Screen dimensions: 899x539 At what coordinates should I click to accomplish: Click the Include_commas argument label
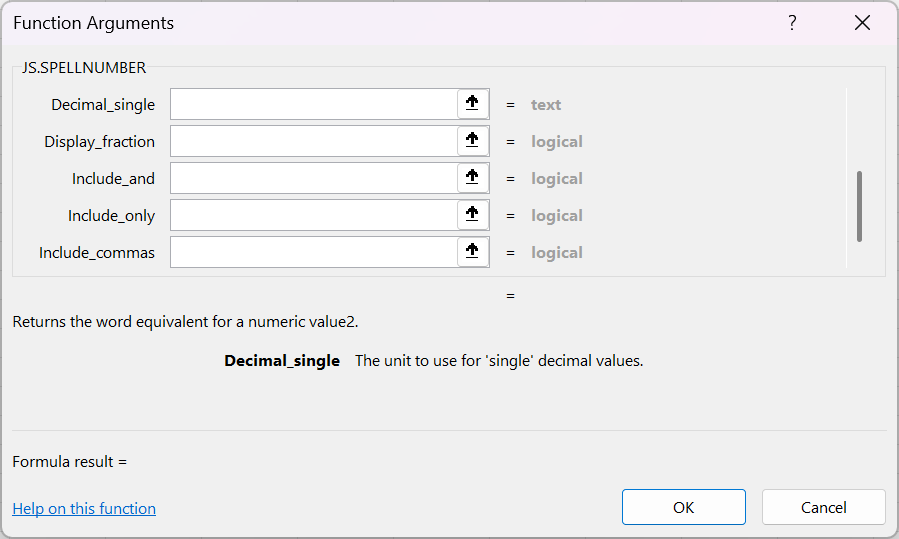pos(97,252)
